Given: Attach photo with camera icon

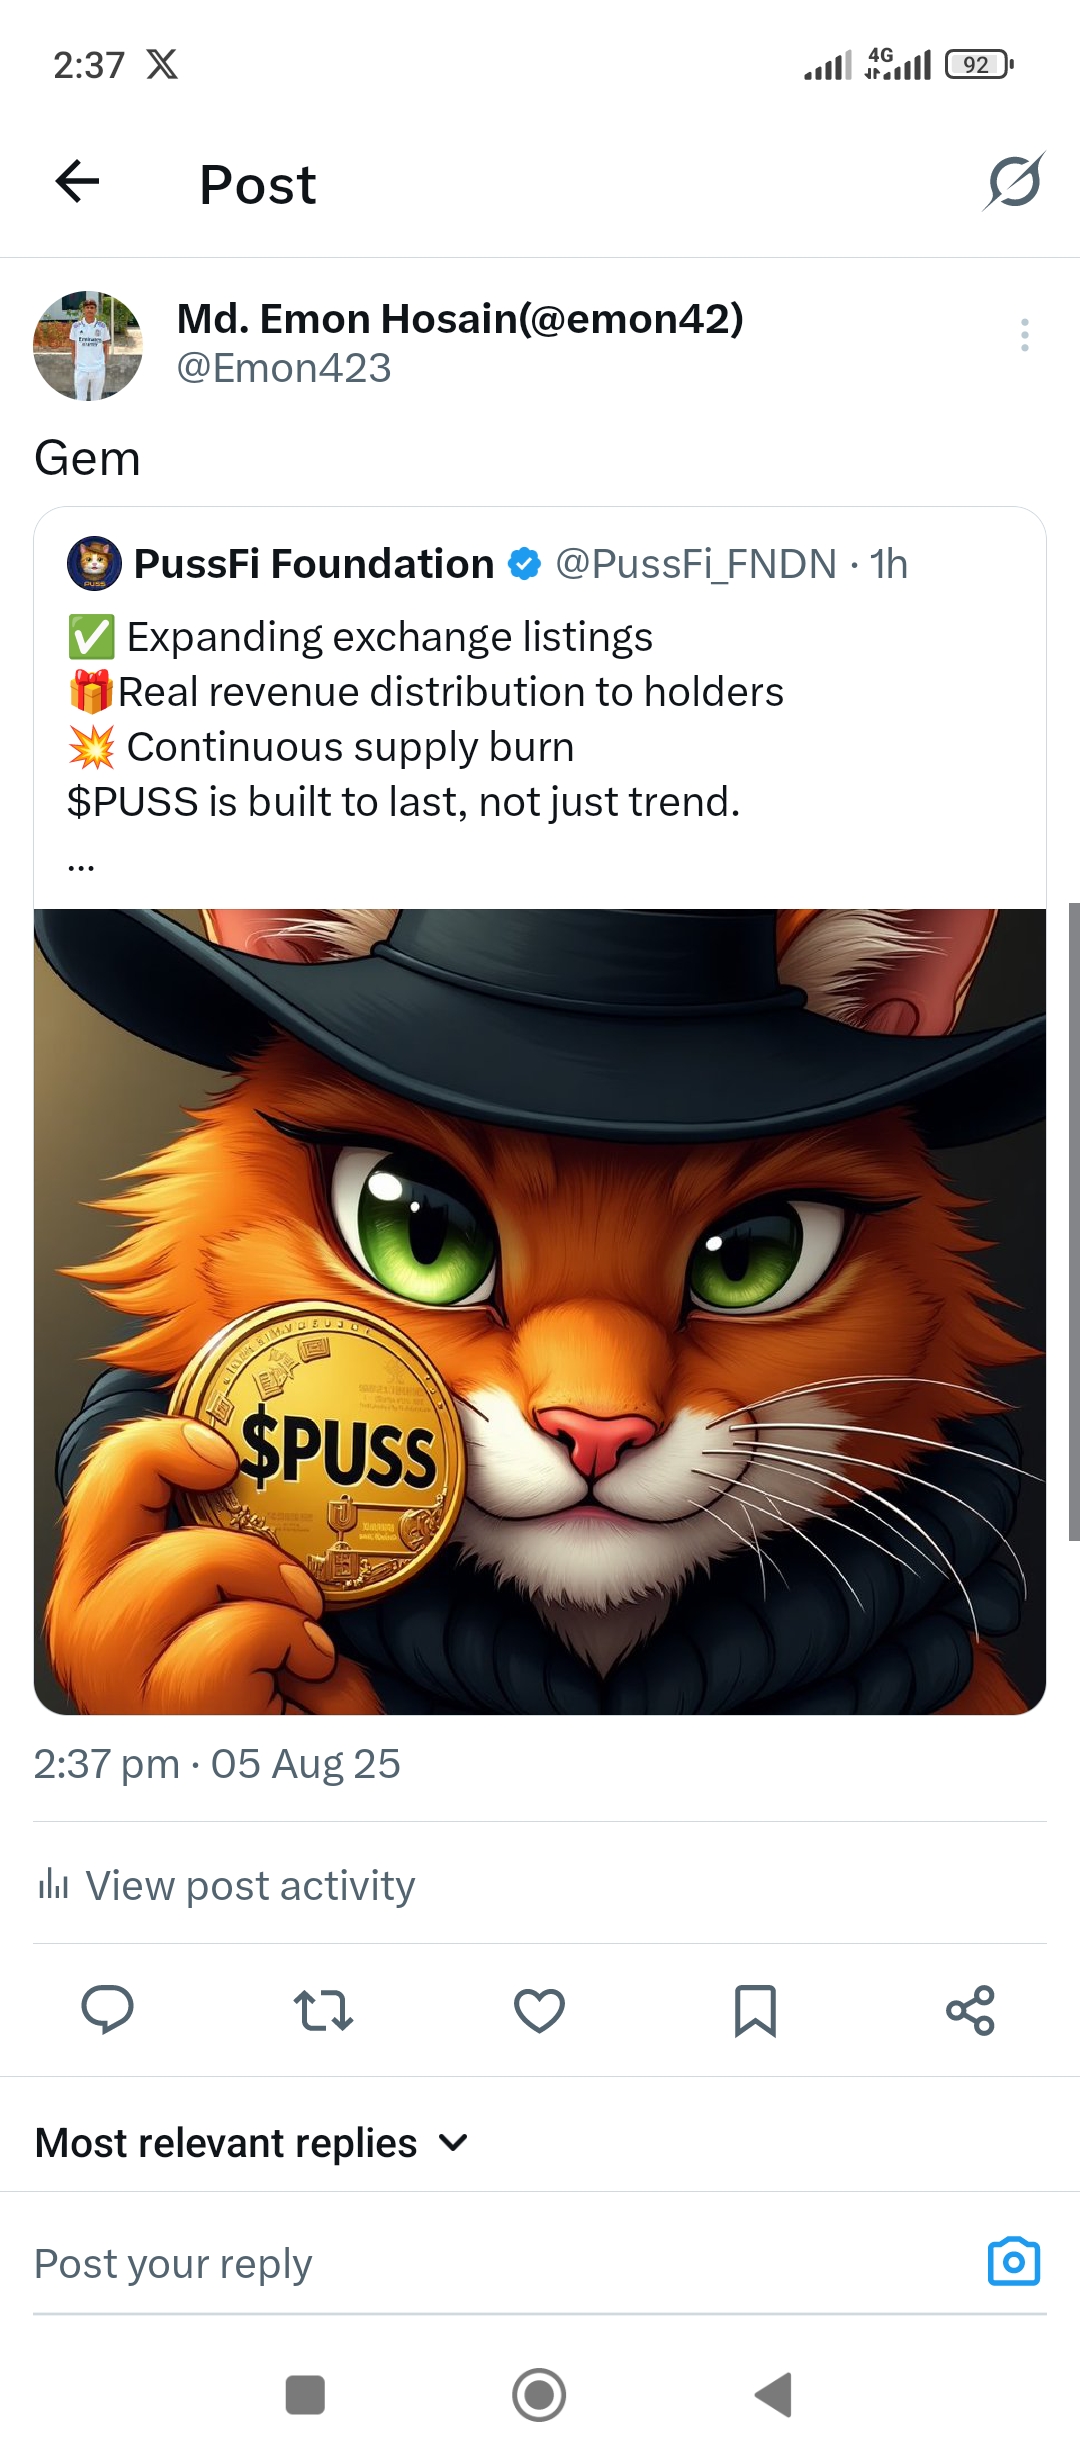Looking at the screenshot, I should pyautogui.click(x=1014, y=2261).
